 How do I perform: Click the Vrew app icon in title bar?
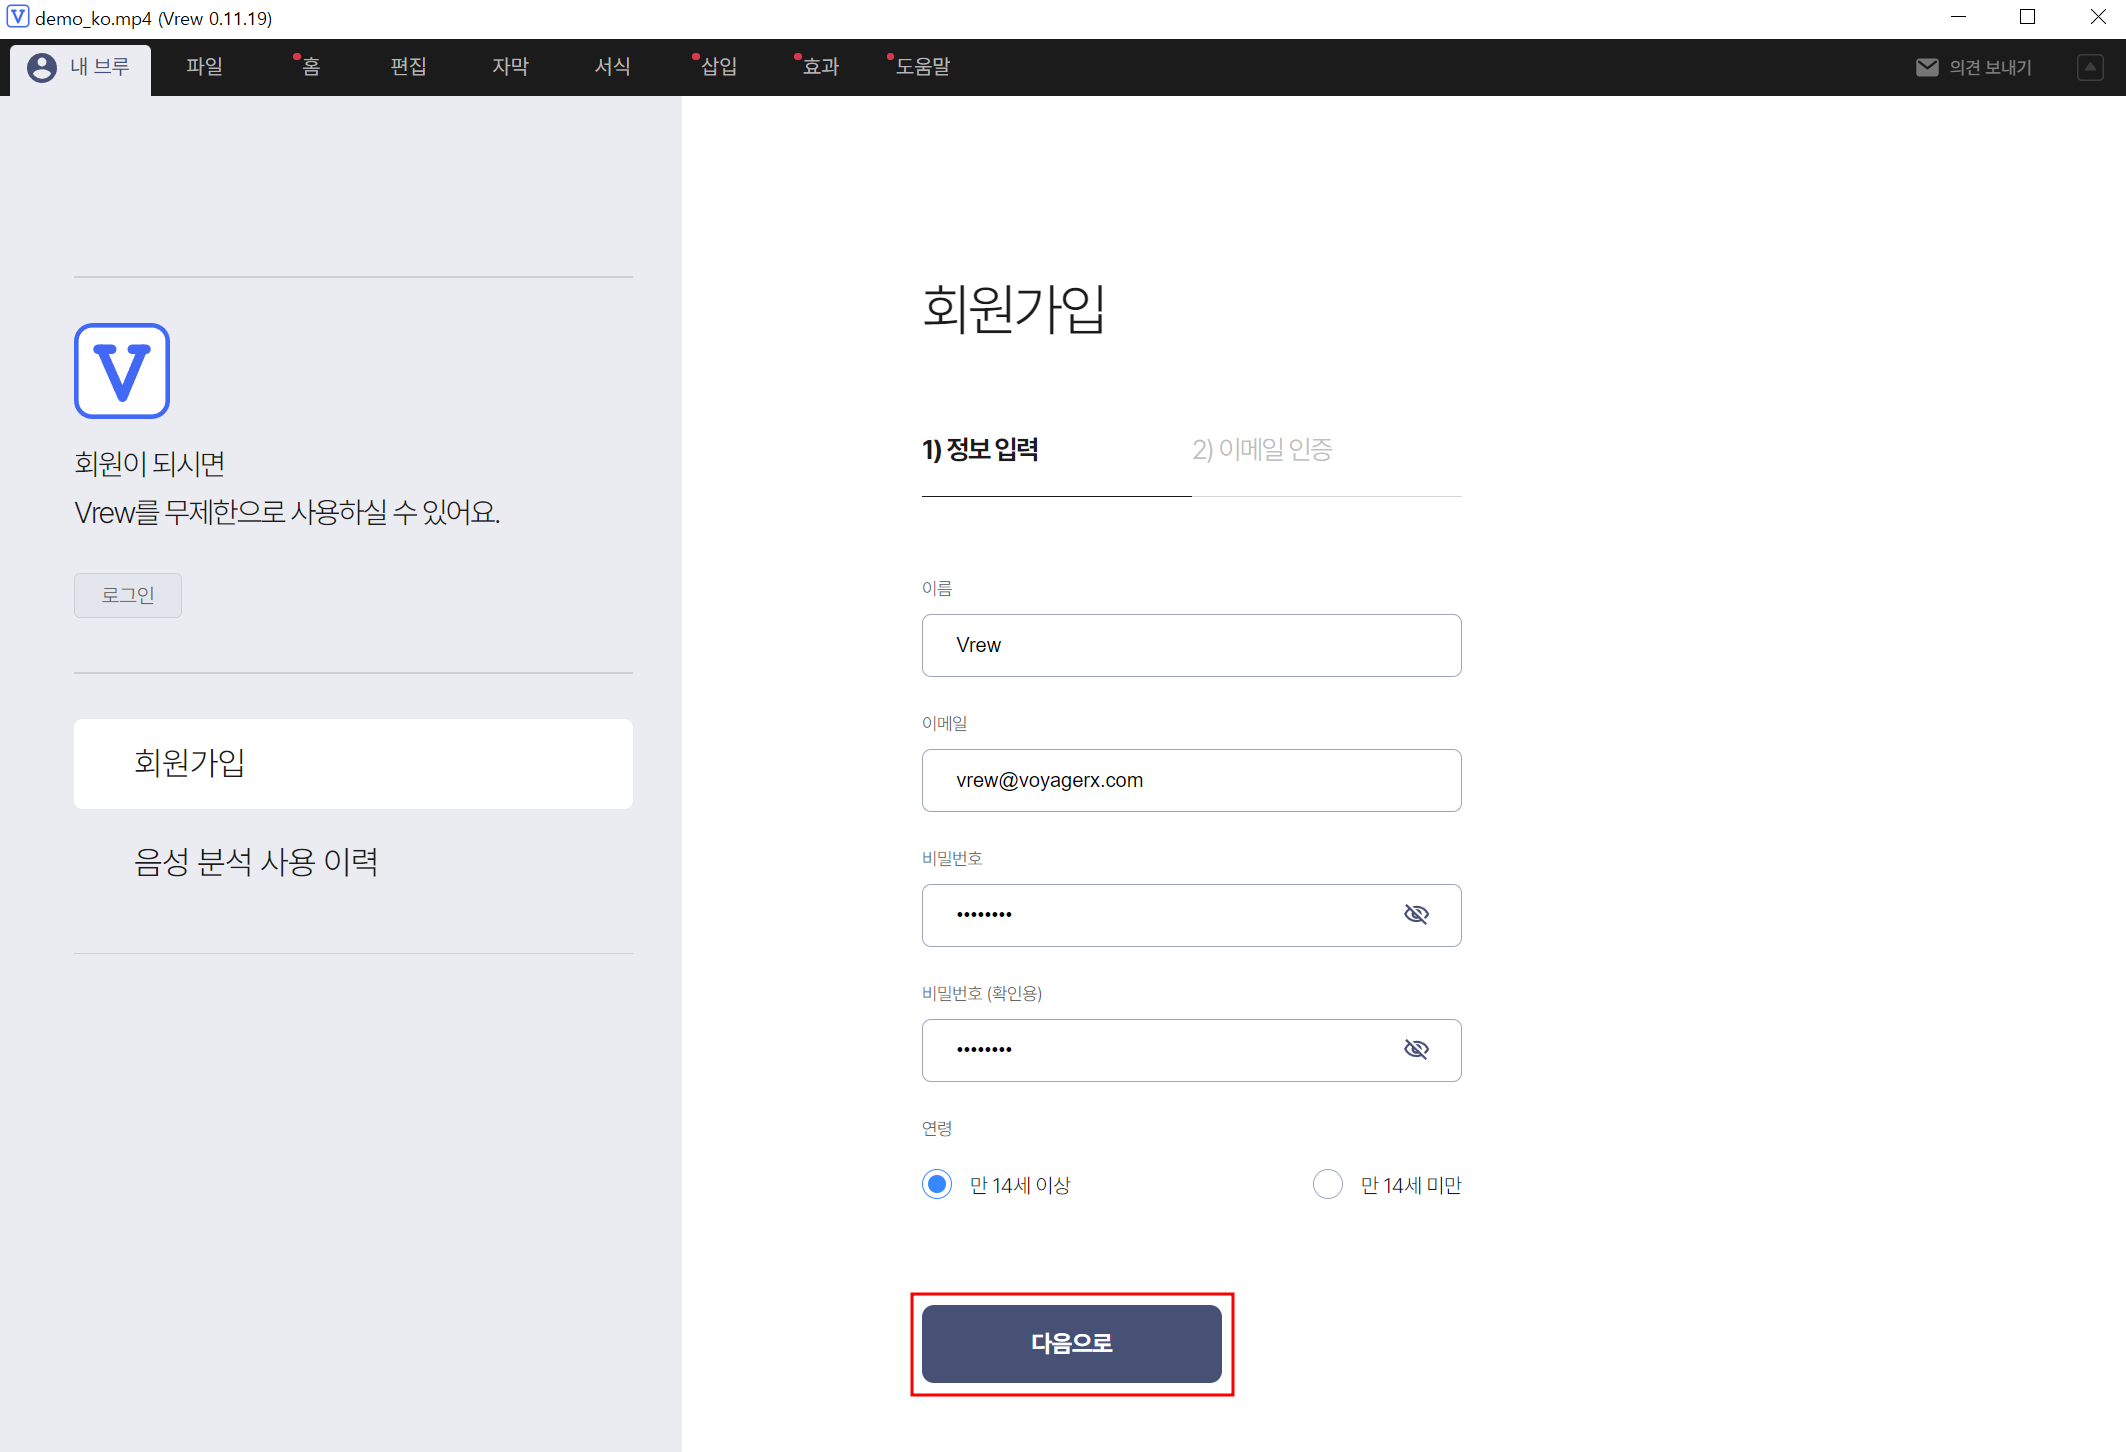18,17
